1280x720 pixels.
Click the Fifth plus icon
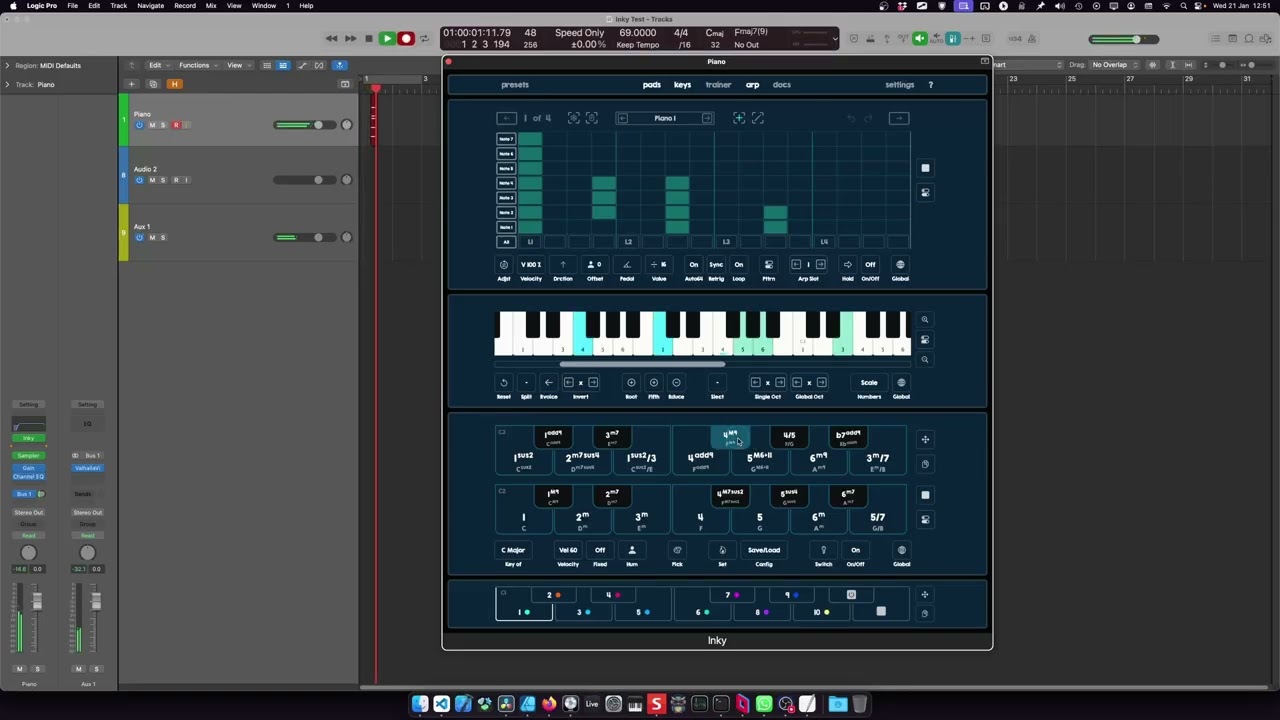(x=654, y=383)
